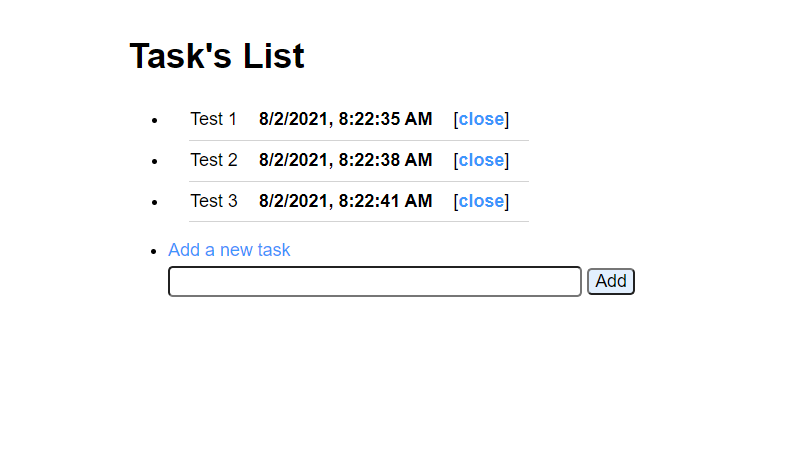Viewport: 800px width, 450px height.
Task: Click the bullet point beside Test 2
Action: pyautogui.click(x=154, y=161)
